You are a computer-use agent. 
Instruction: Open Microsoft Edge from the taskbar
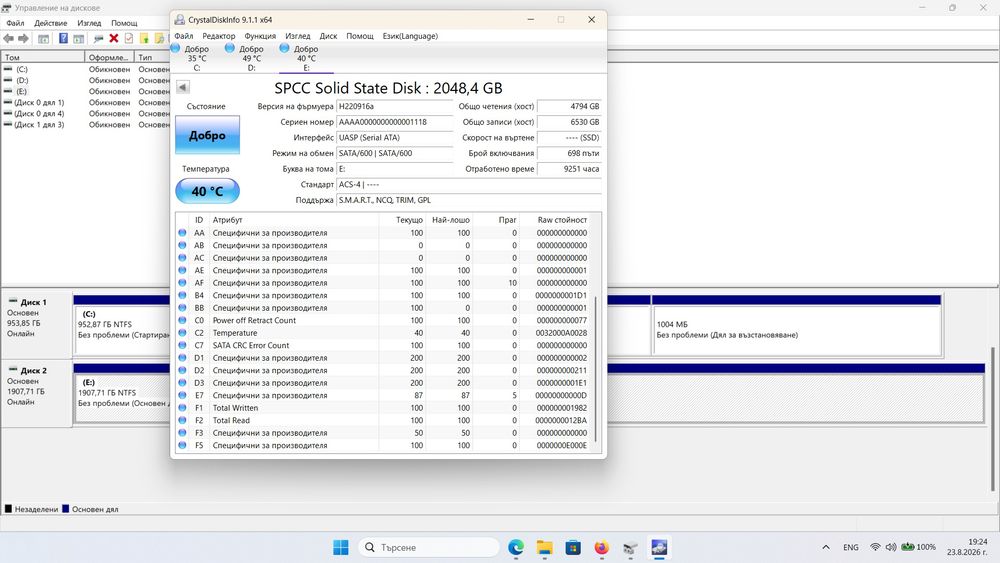[x=516, y=547]
